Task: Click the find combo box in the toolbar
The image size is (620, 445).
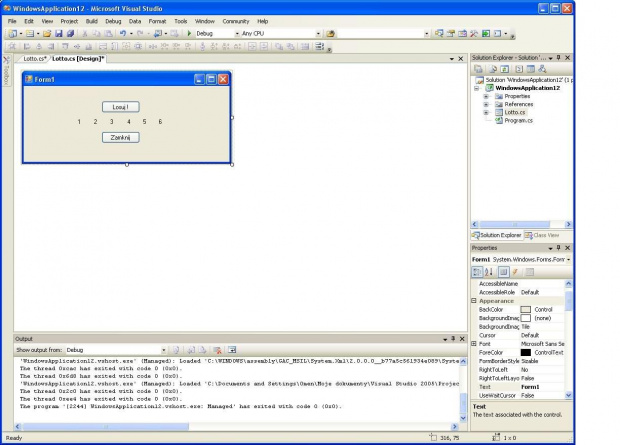Action: coord(384,34)
